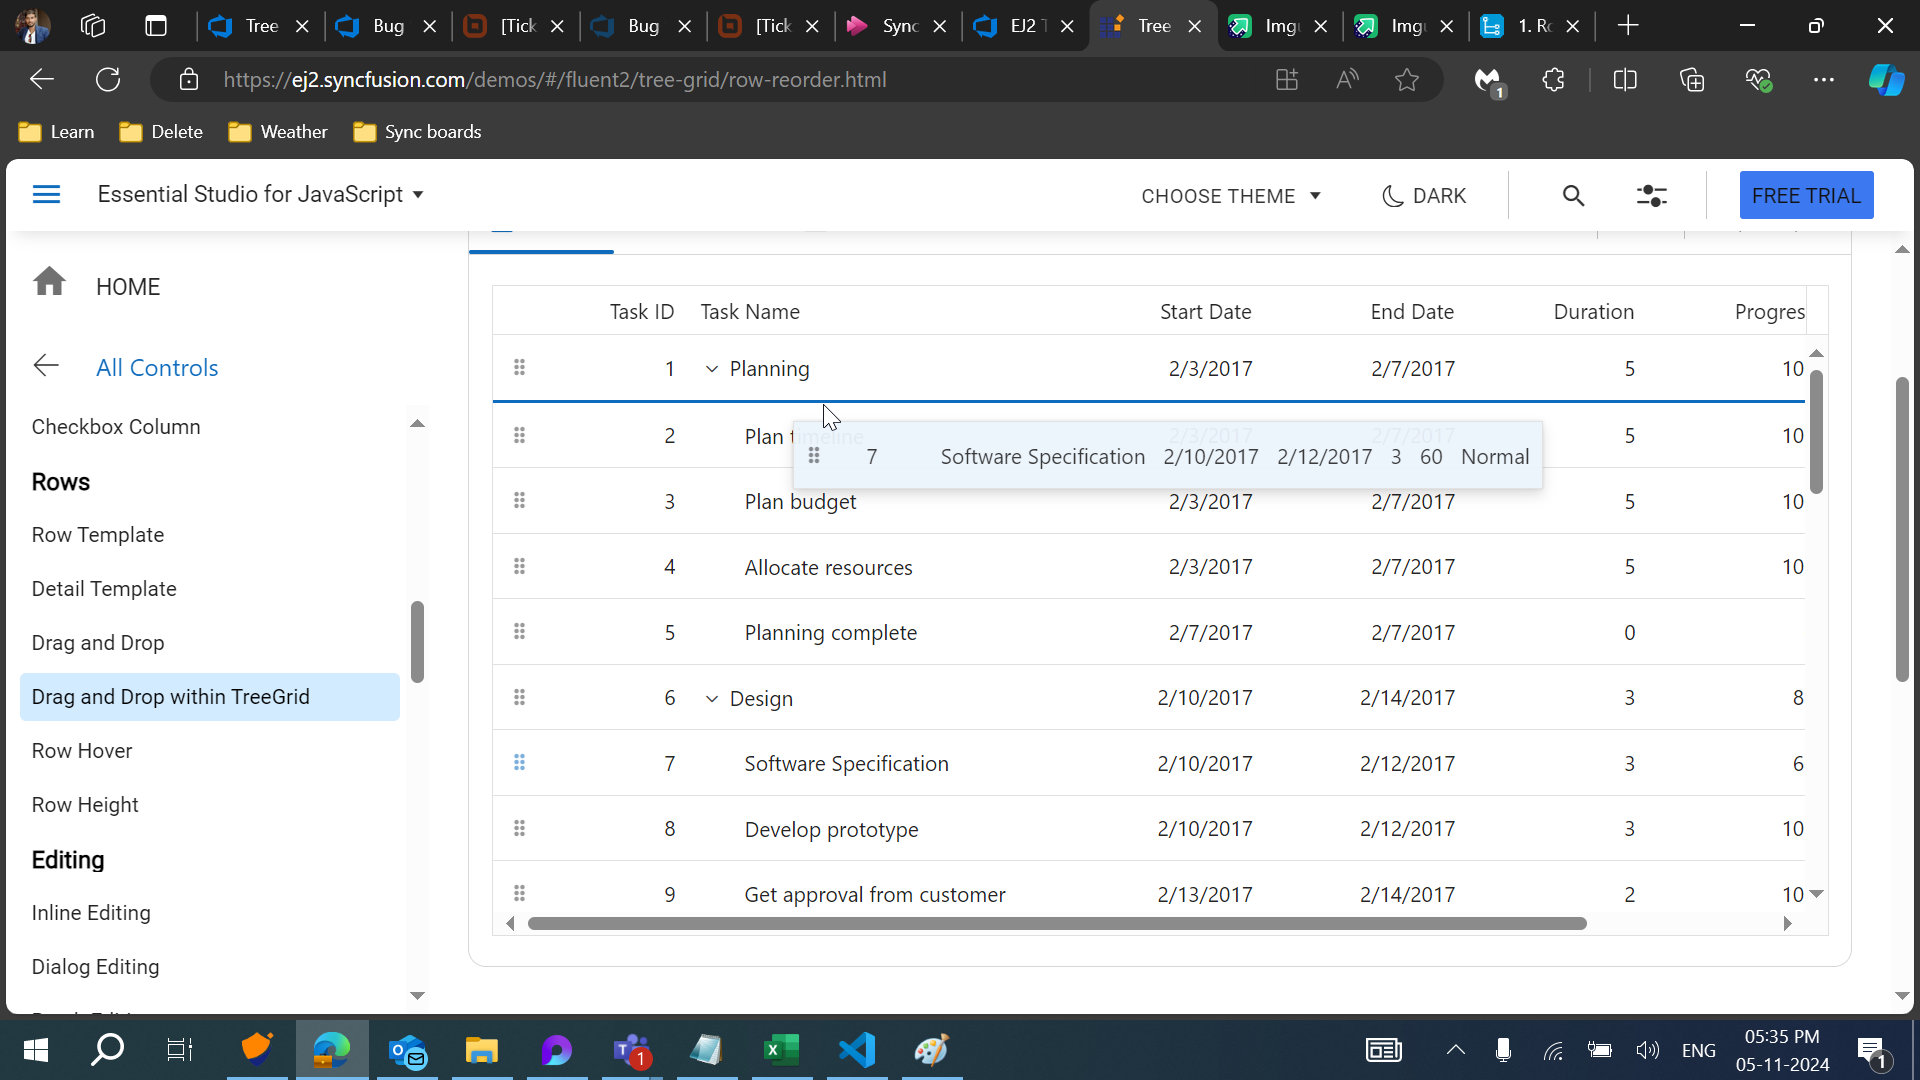Click drag handle for Planning row
The image size is (1920, 1080).
click(x=519, y=368)
